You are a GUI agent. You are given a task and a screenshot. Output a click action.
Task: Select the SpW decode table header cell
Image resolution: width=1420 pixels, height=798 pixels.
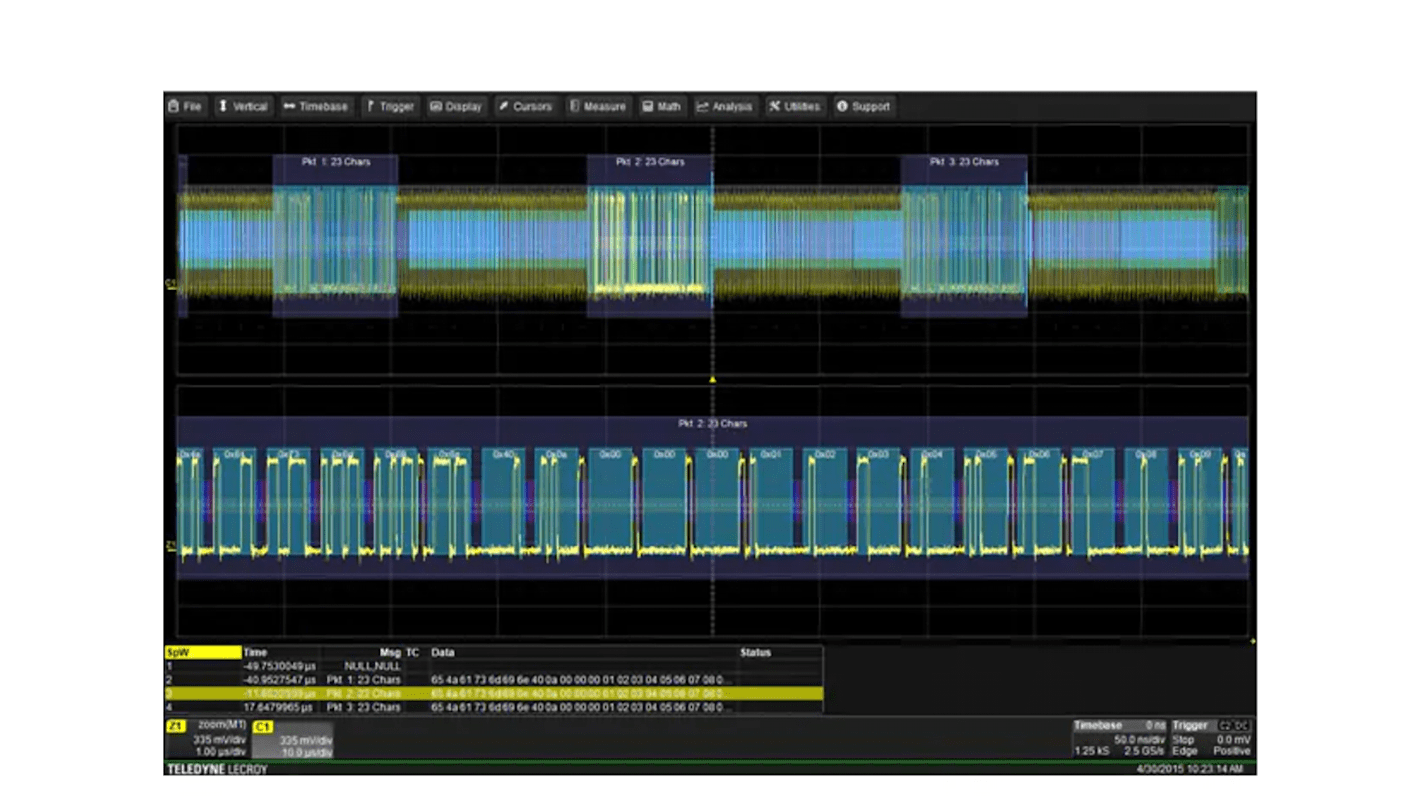(203, 652)
